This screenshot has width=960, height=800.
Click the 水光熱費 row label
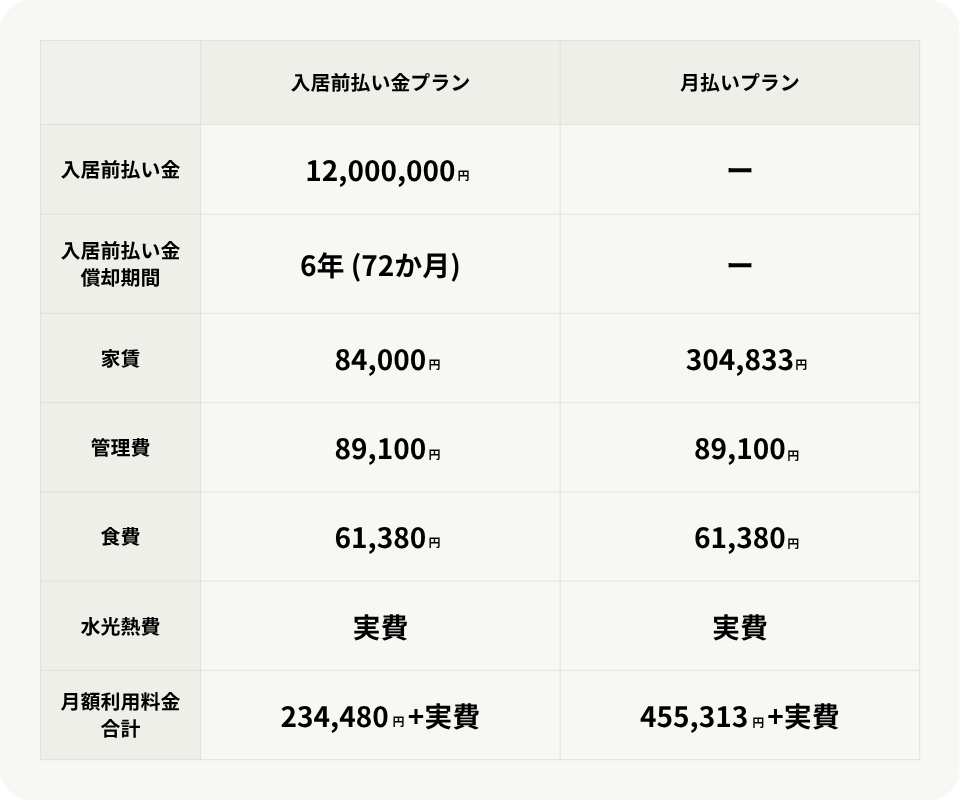120,627
